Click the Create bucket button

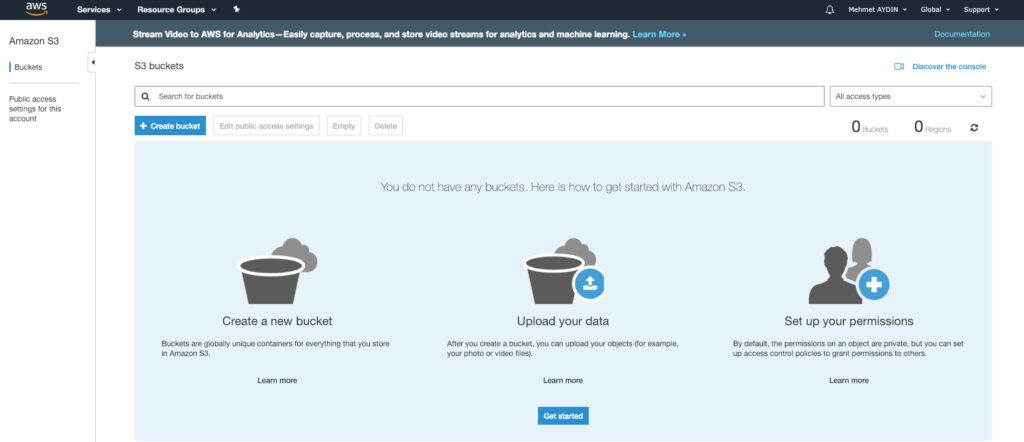[x=170, y=126]
